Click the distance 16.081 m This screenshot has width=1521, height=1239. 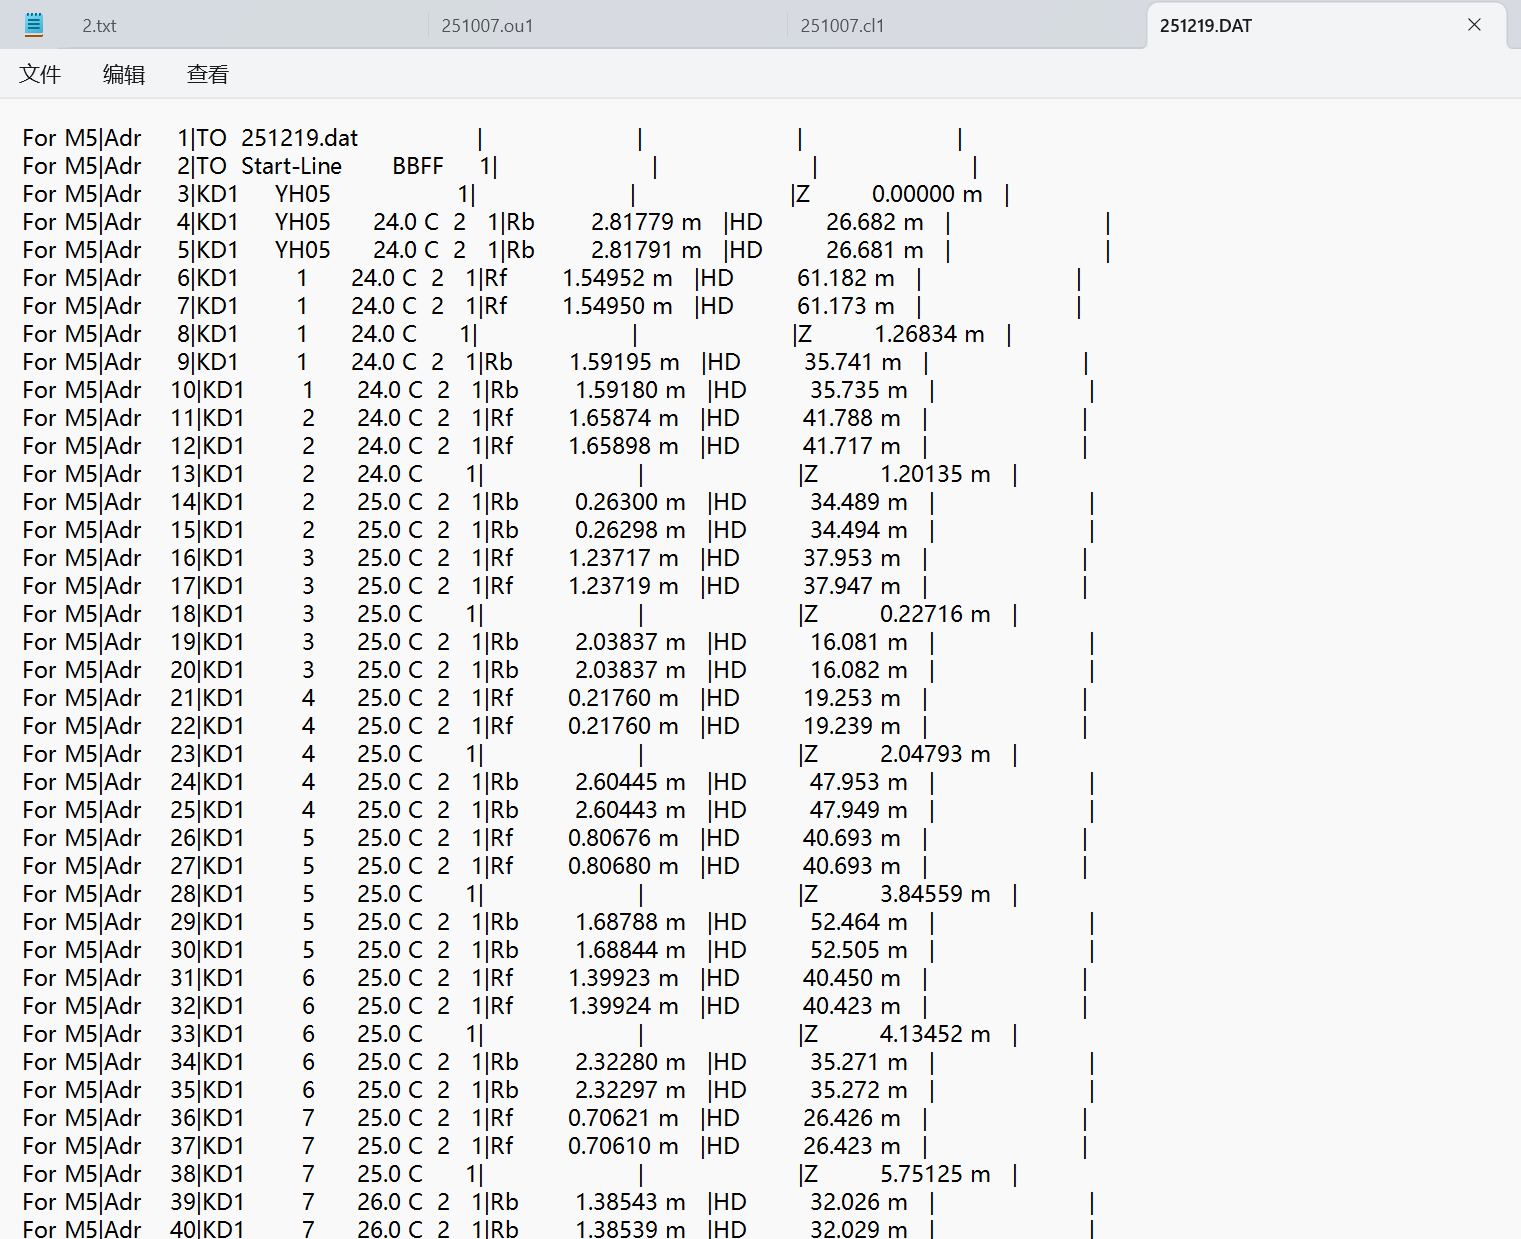[859, 642]
